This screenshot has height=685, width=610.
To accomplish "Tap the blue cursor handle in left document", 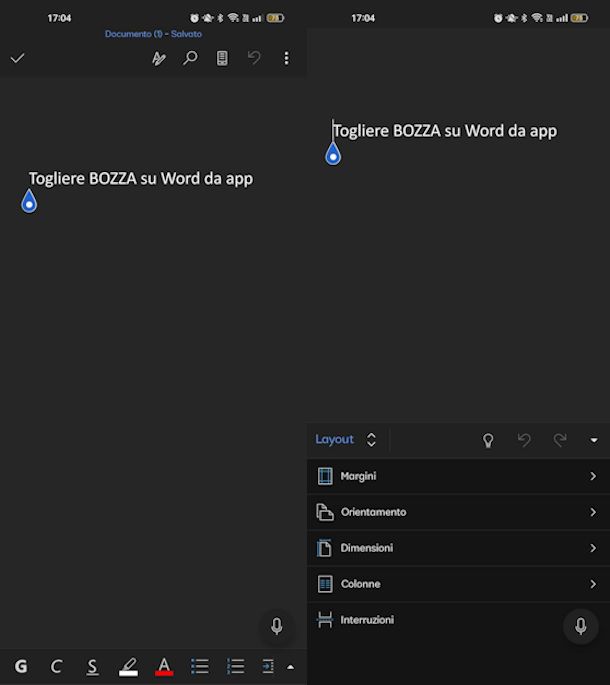I will tap(29, 201).
